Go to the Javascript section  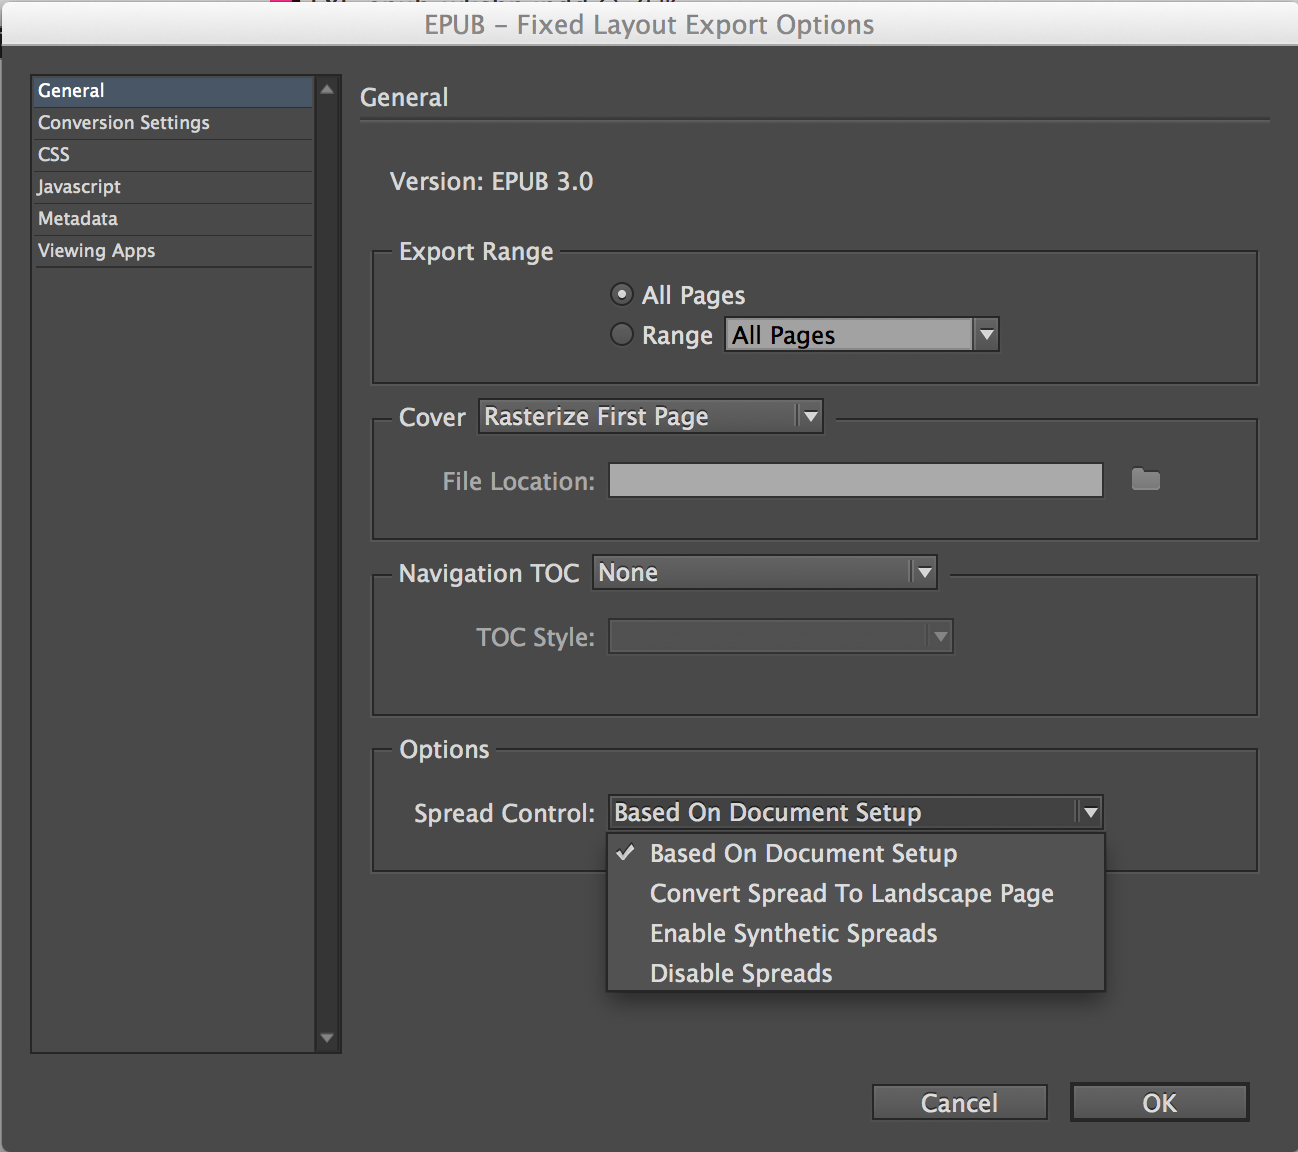pos(79,187)
